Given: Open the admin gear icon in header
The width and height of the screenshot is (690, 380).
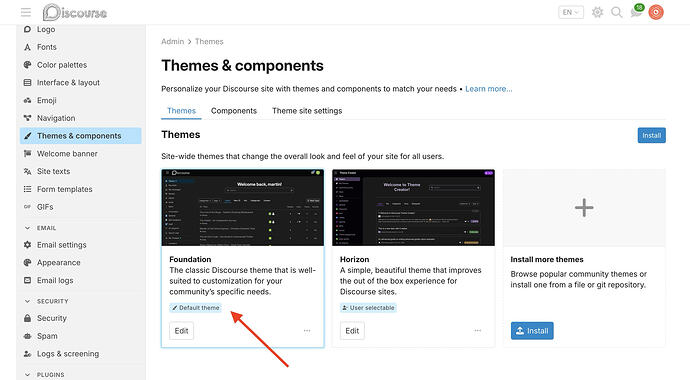Looking at the screenshot, I should pyautogui.click(x=597, y=12).
